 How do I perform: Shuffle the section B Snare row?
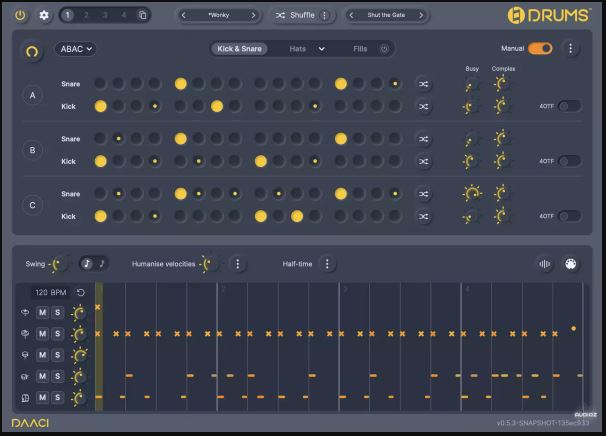[423, 139]
